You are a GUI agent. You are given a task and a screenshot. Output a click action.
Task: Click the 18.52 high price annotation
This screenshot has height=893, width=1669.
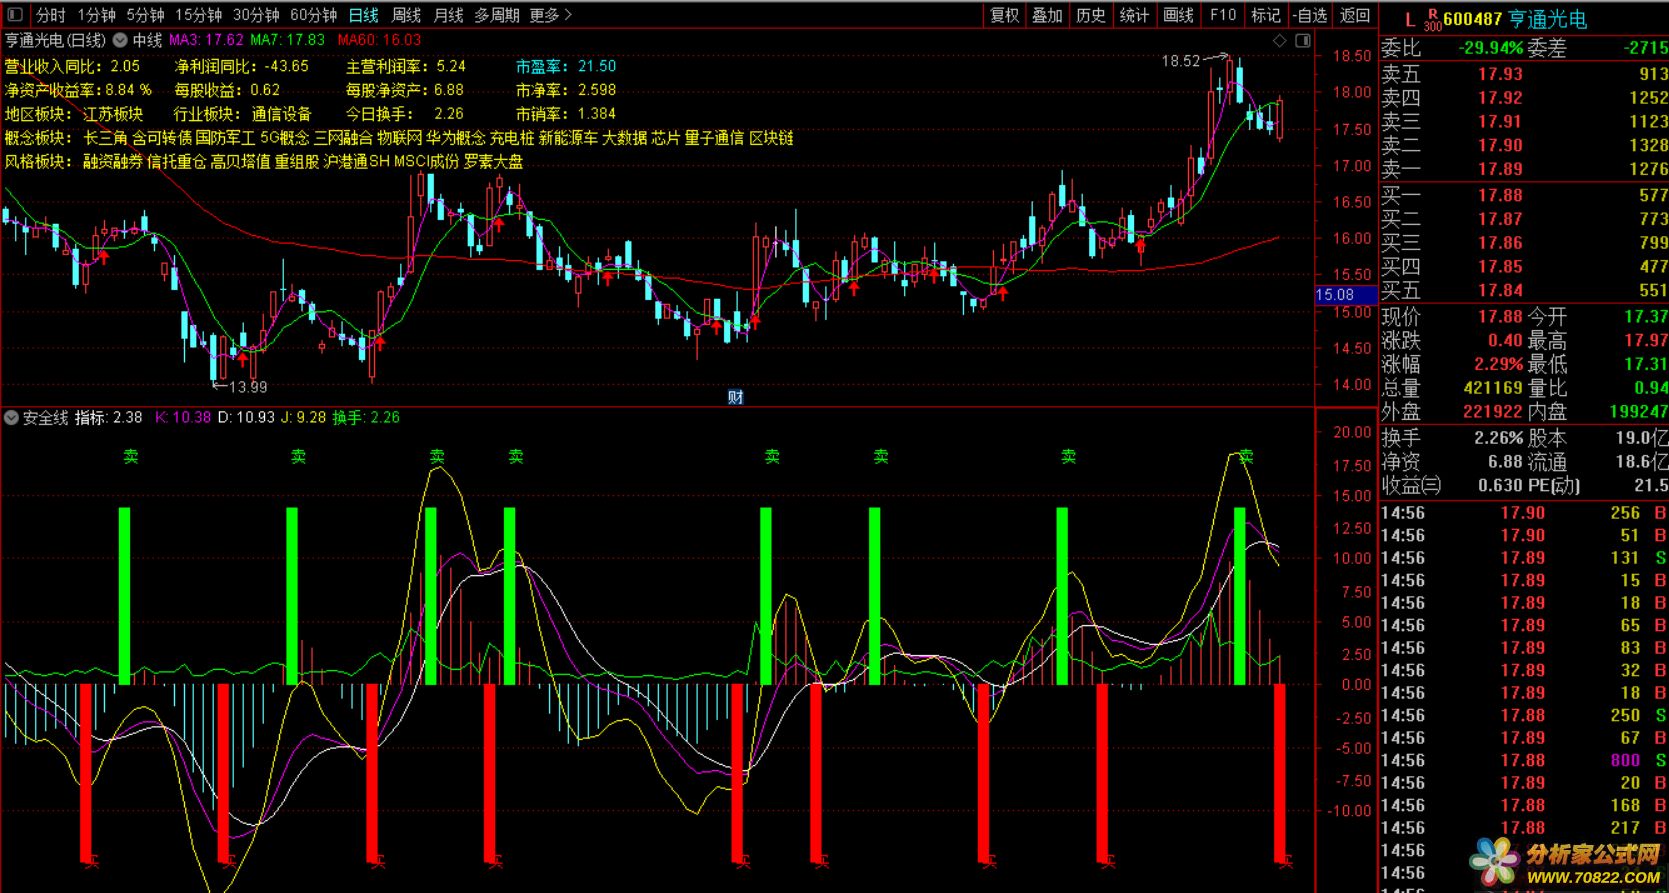pos(1180,61)
